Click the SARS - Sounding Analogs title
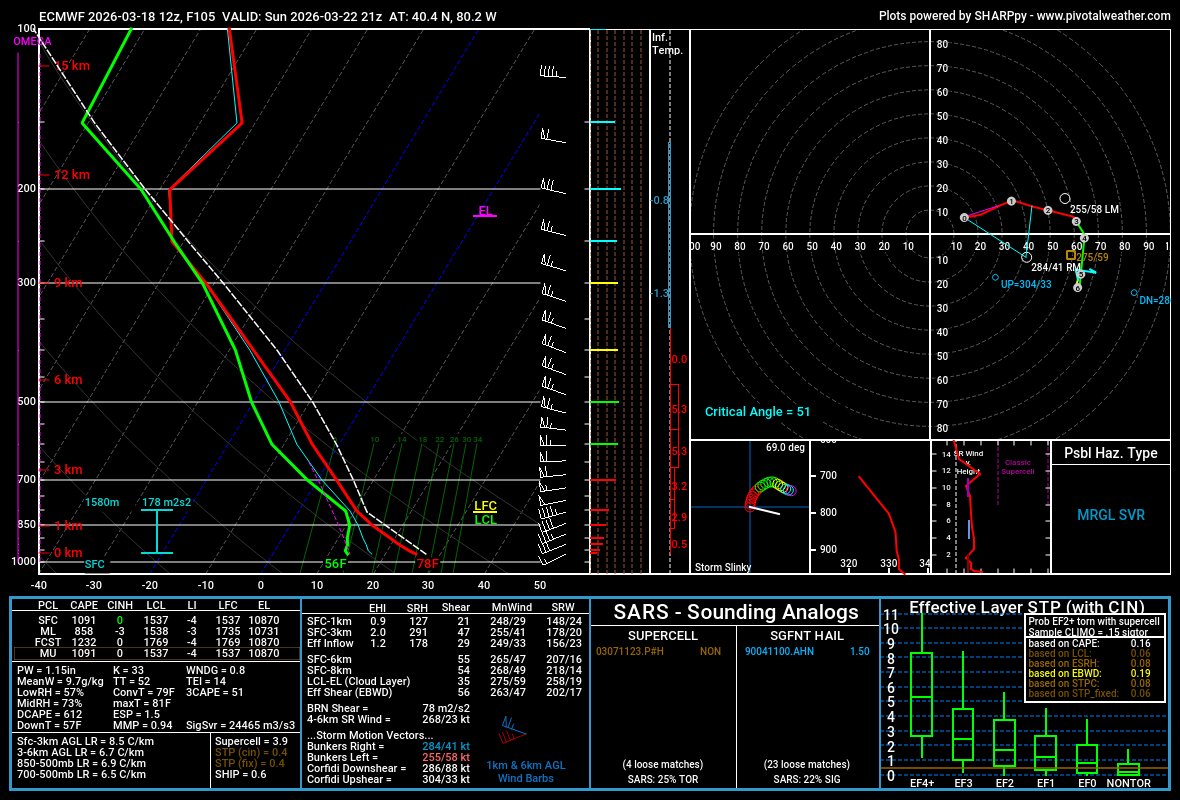 [x=735, y=612]
